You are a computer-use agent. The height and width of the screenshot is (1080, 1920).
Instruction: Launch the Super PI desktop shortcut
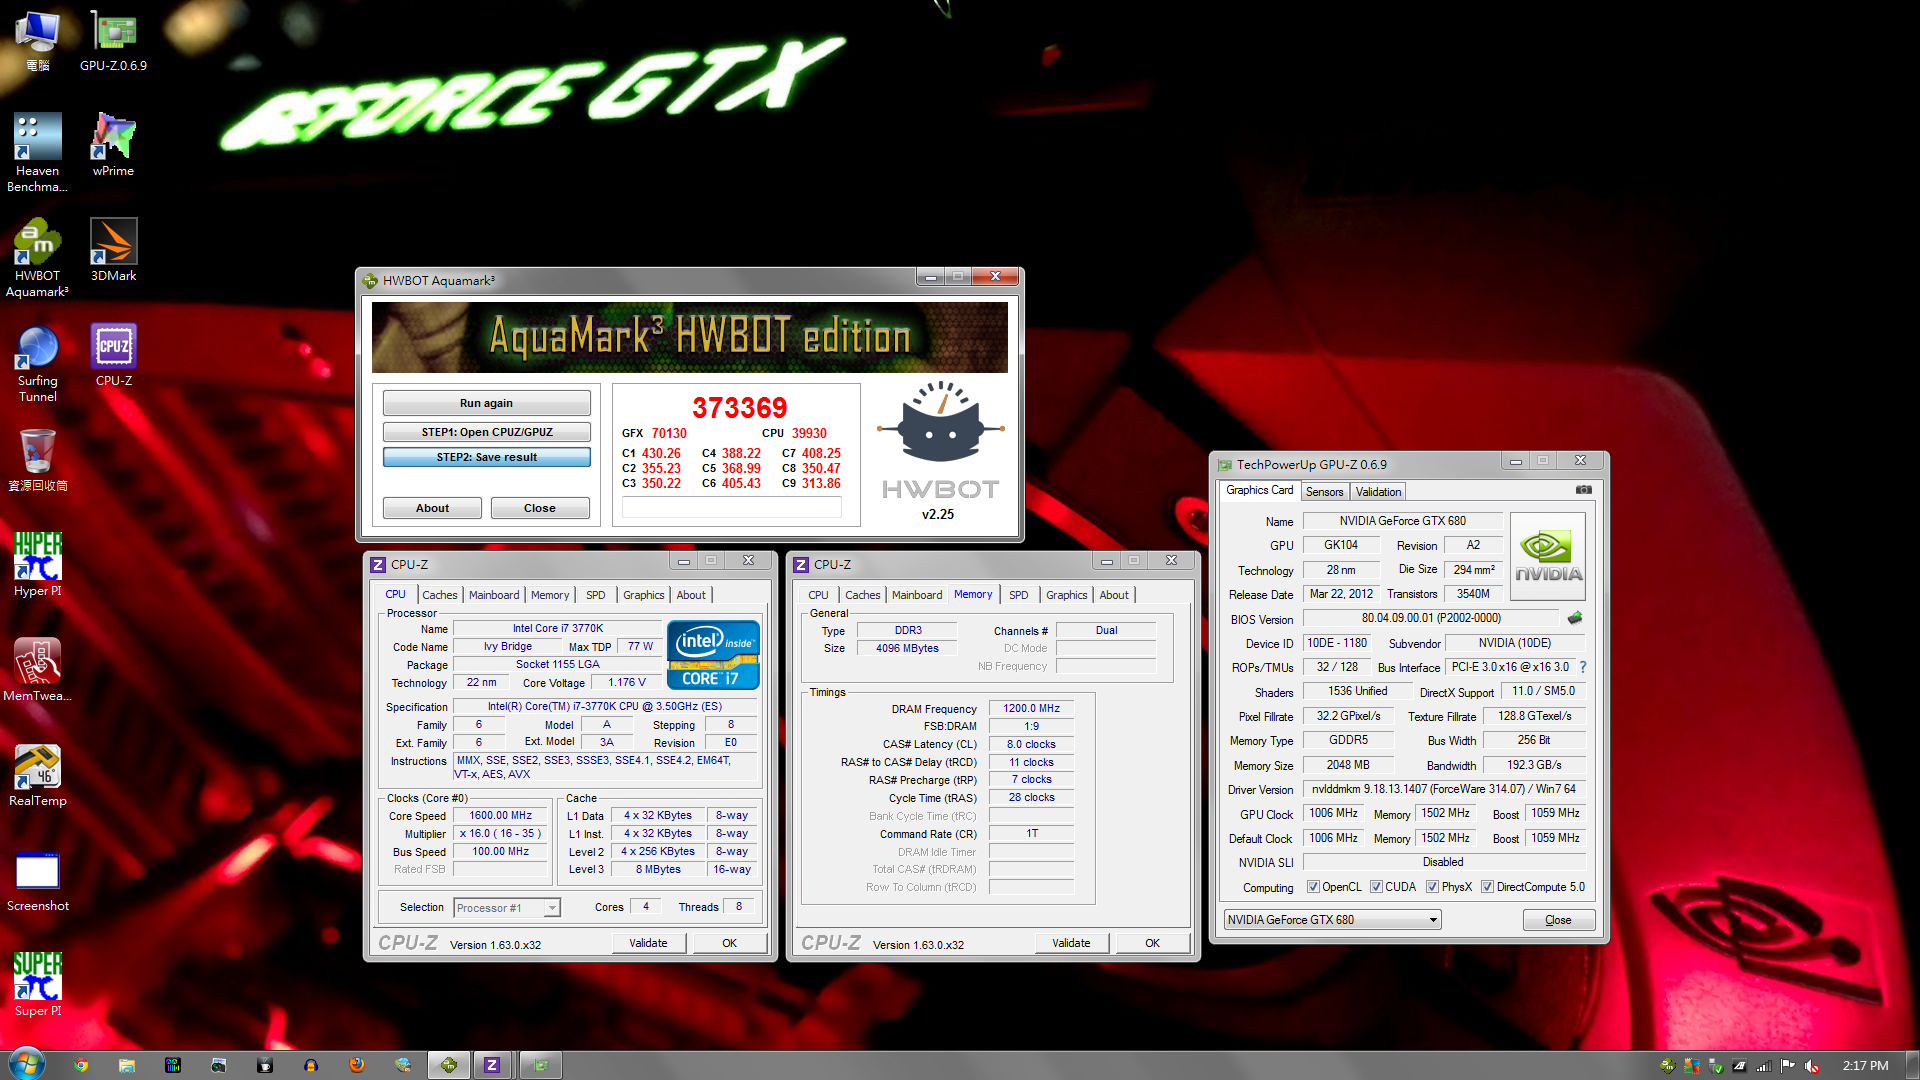[x=37, y=985]
